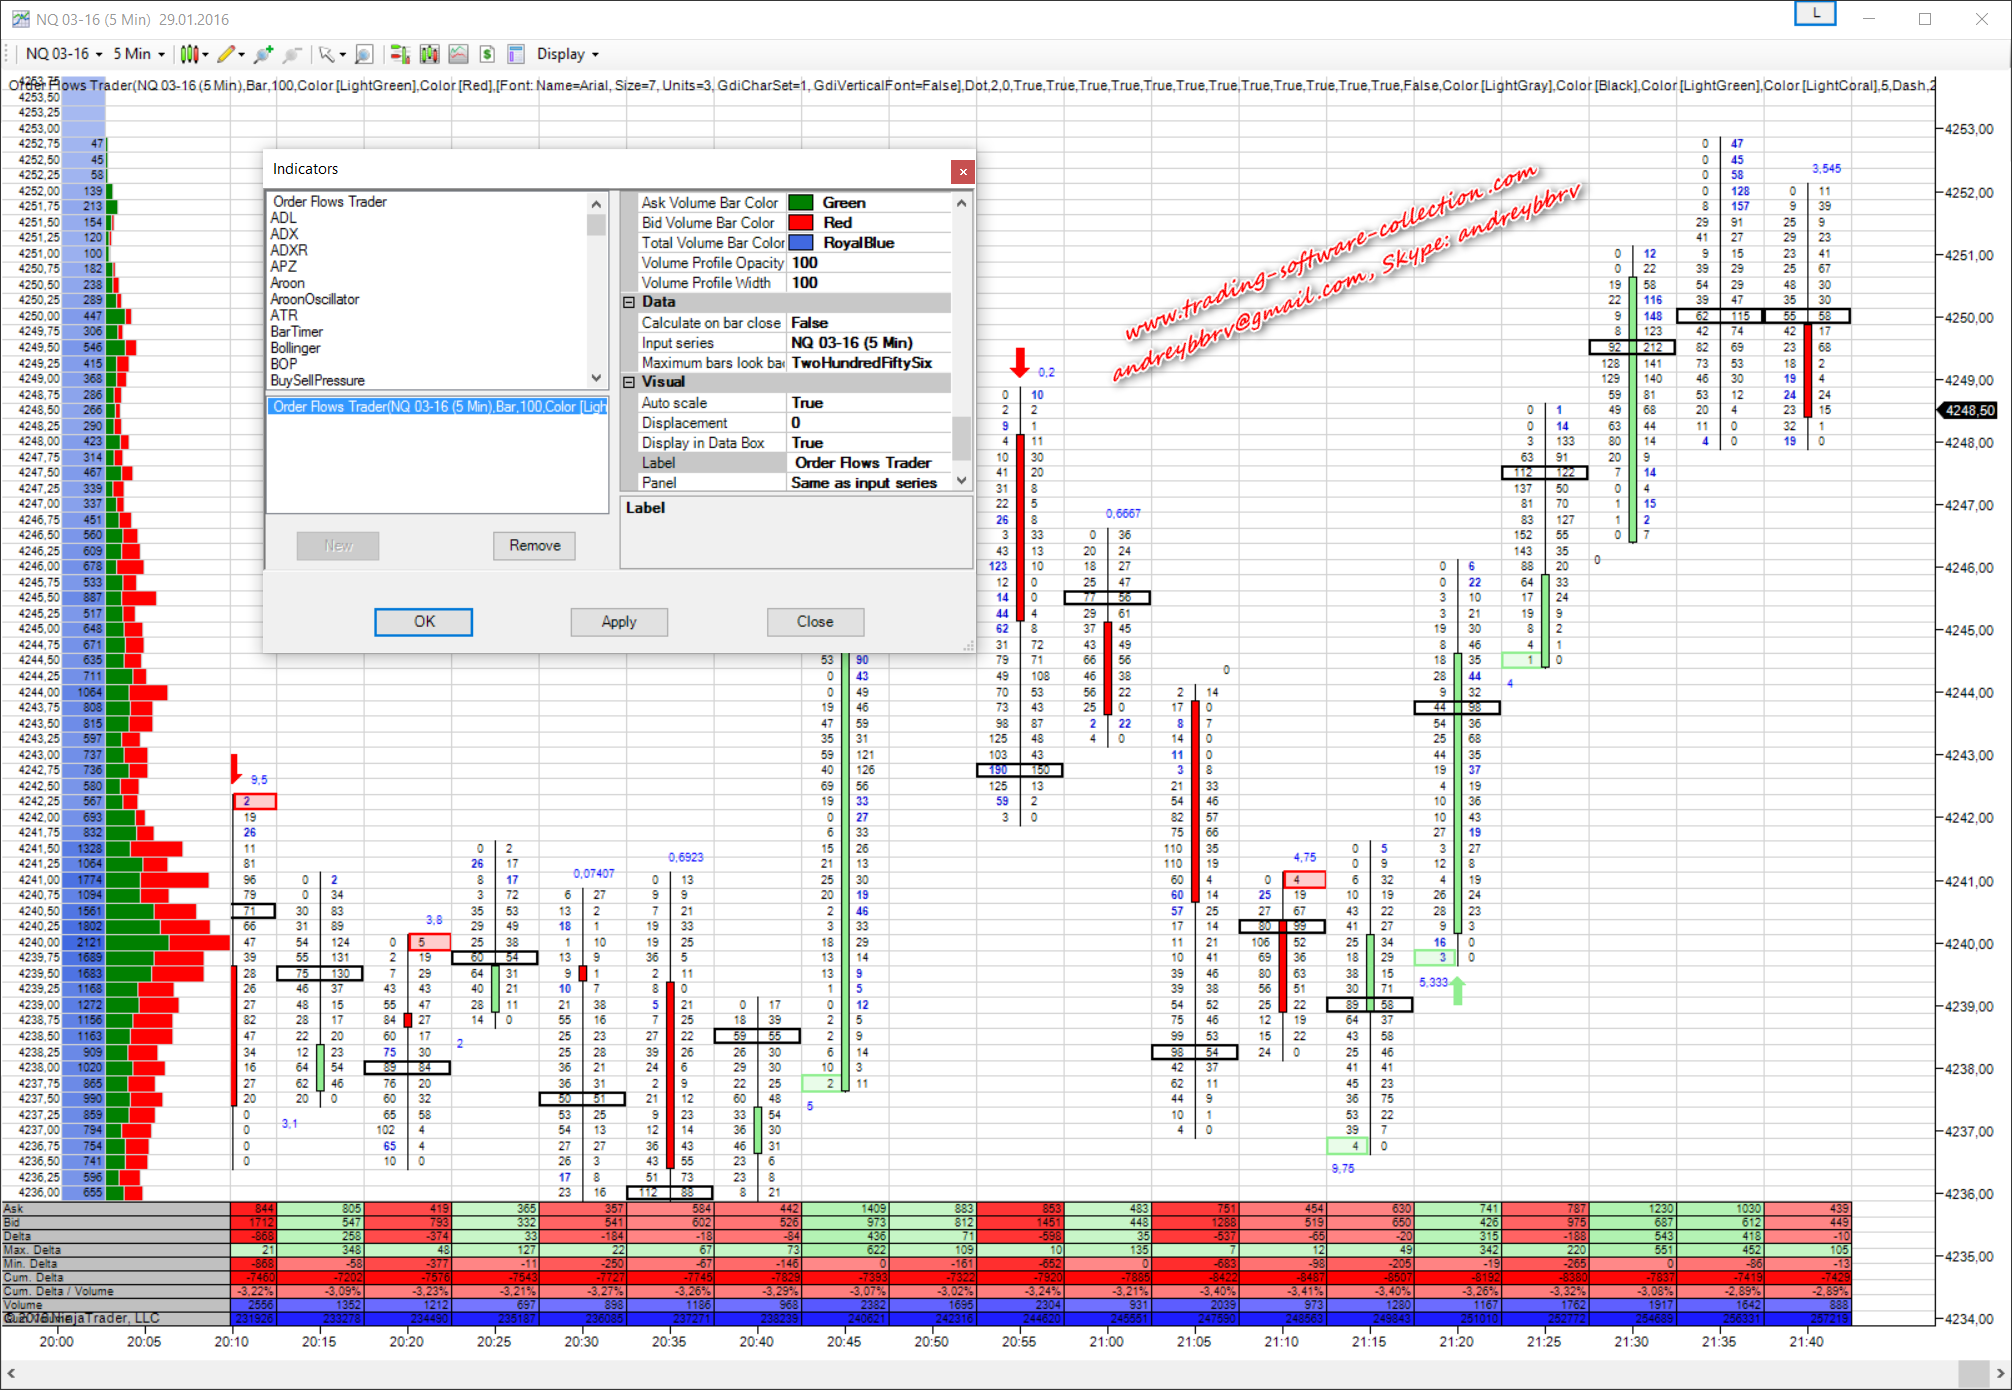
Task: Select the pencil drawing tools icon
Action: [226, 54]
